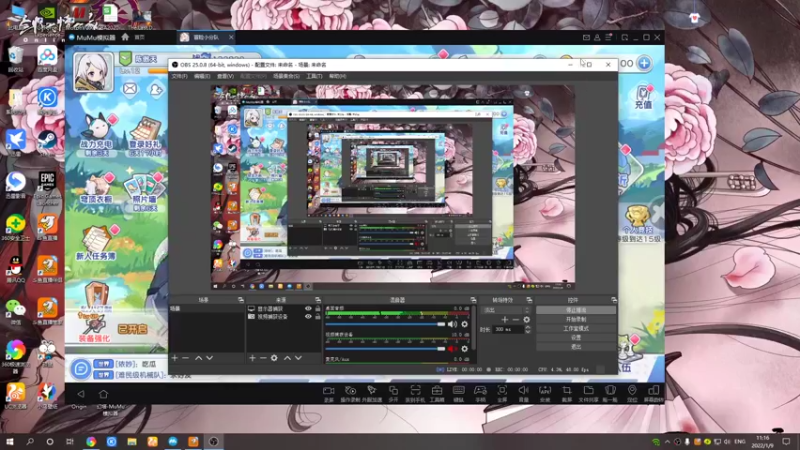
Task: Open source properties gear in Sources panel
Action: (274, 358)
